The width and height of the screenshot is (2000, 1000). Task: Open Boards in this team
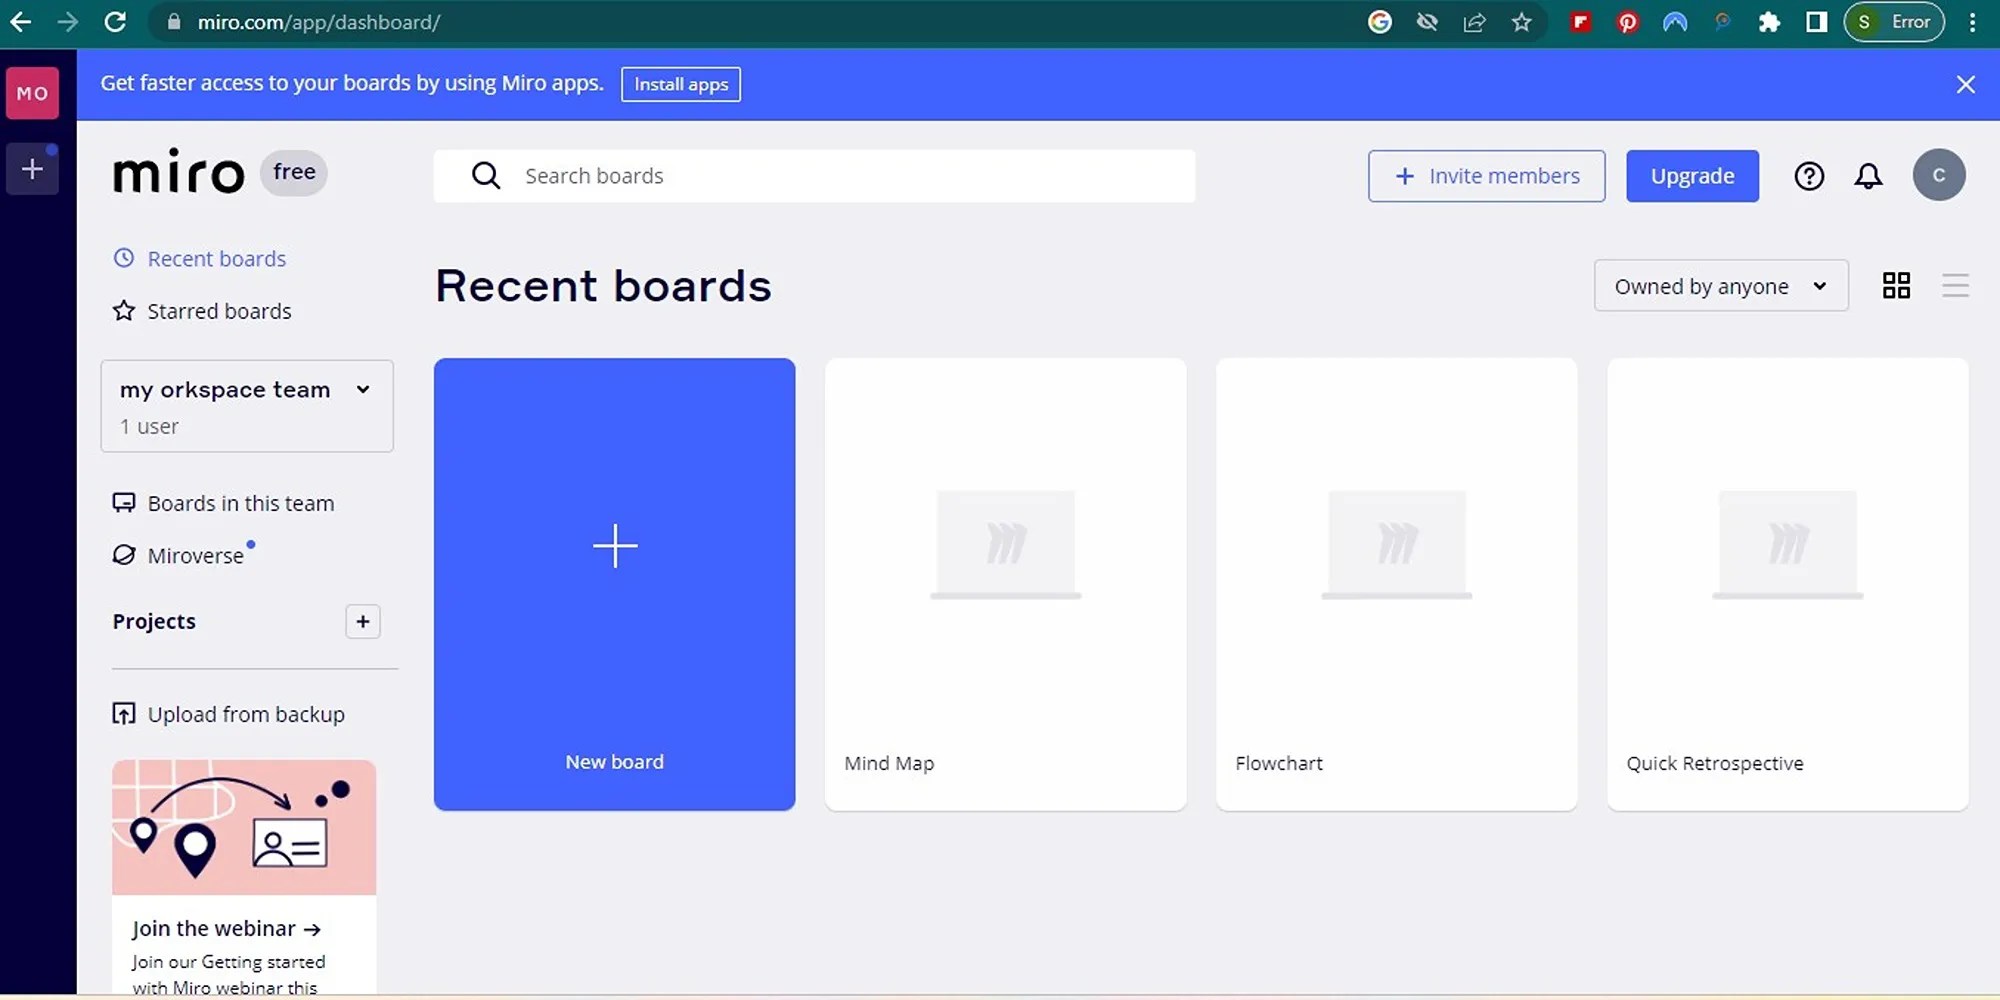tap(224, 503)
